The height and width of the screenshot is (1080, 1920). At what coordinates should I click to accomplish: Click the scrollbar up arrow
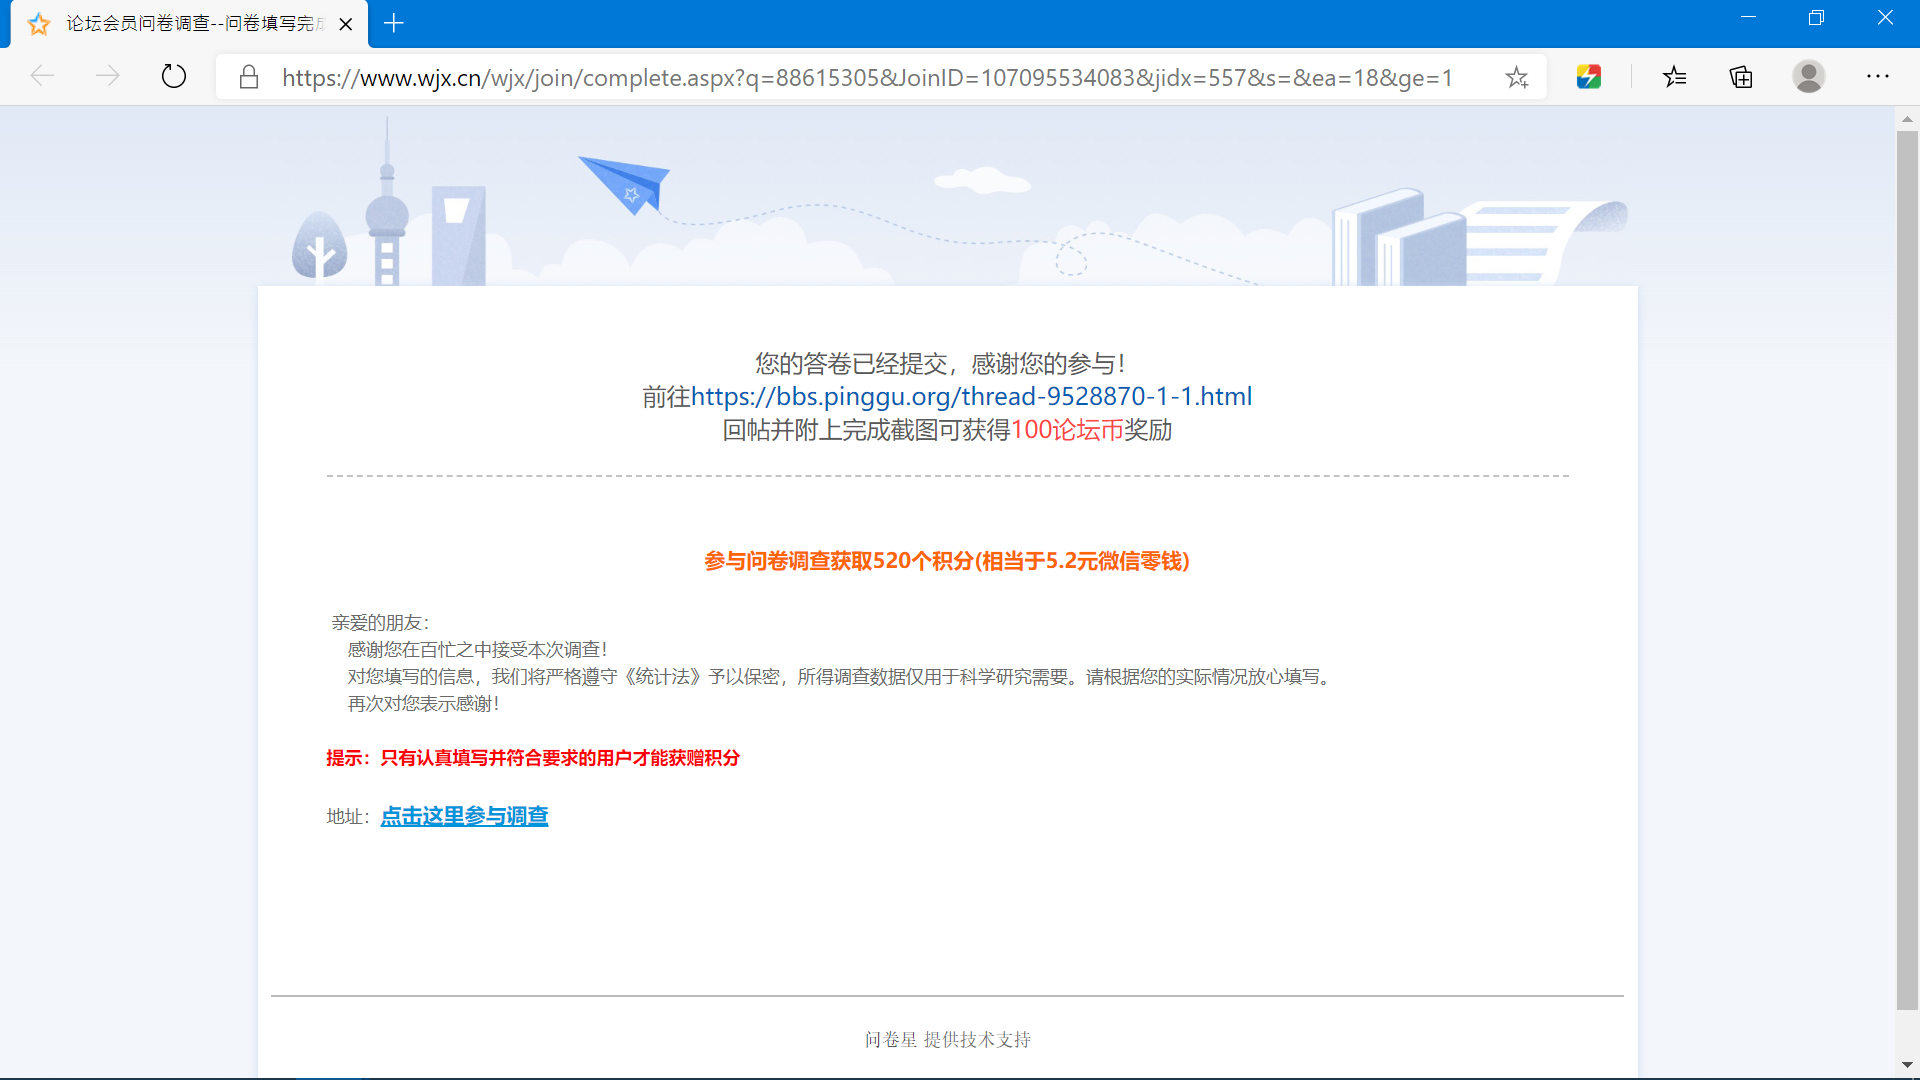click(x=1907, y=119)
